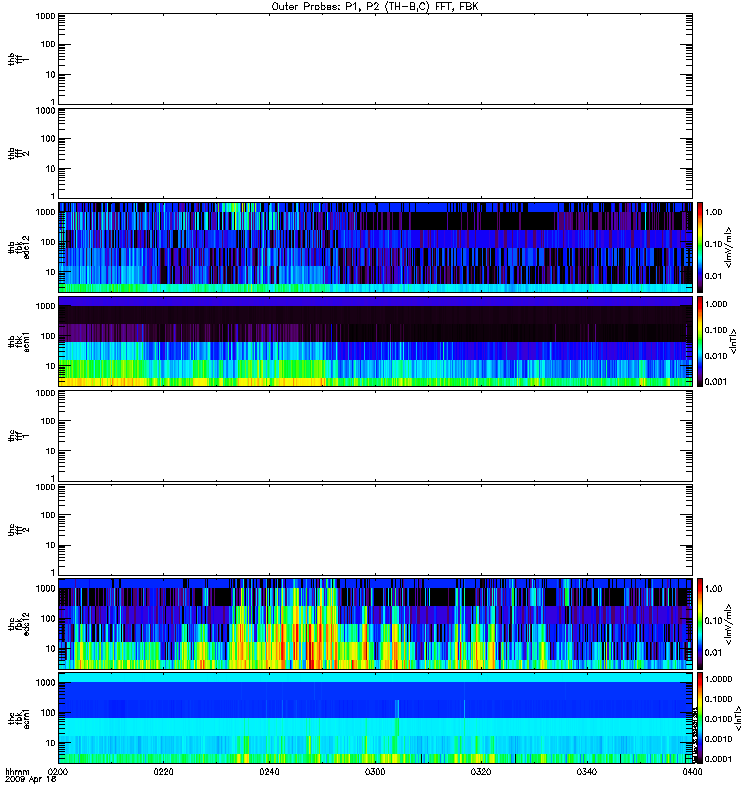
Task: Click the '0.010' tick on thb scm1 color bar
Action: [715, 356]
